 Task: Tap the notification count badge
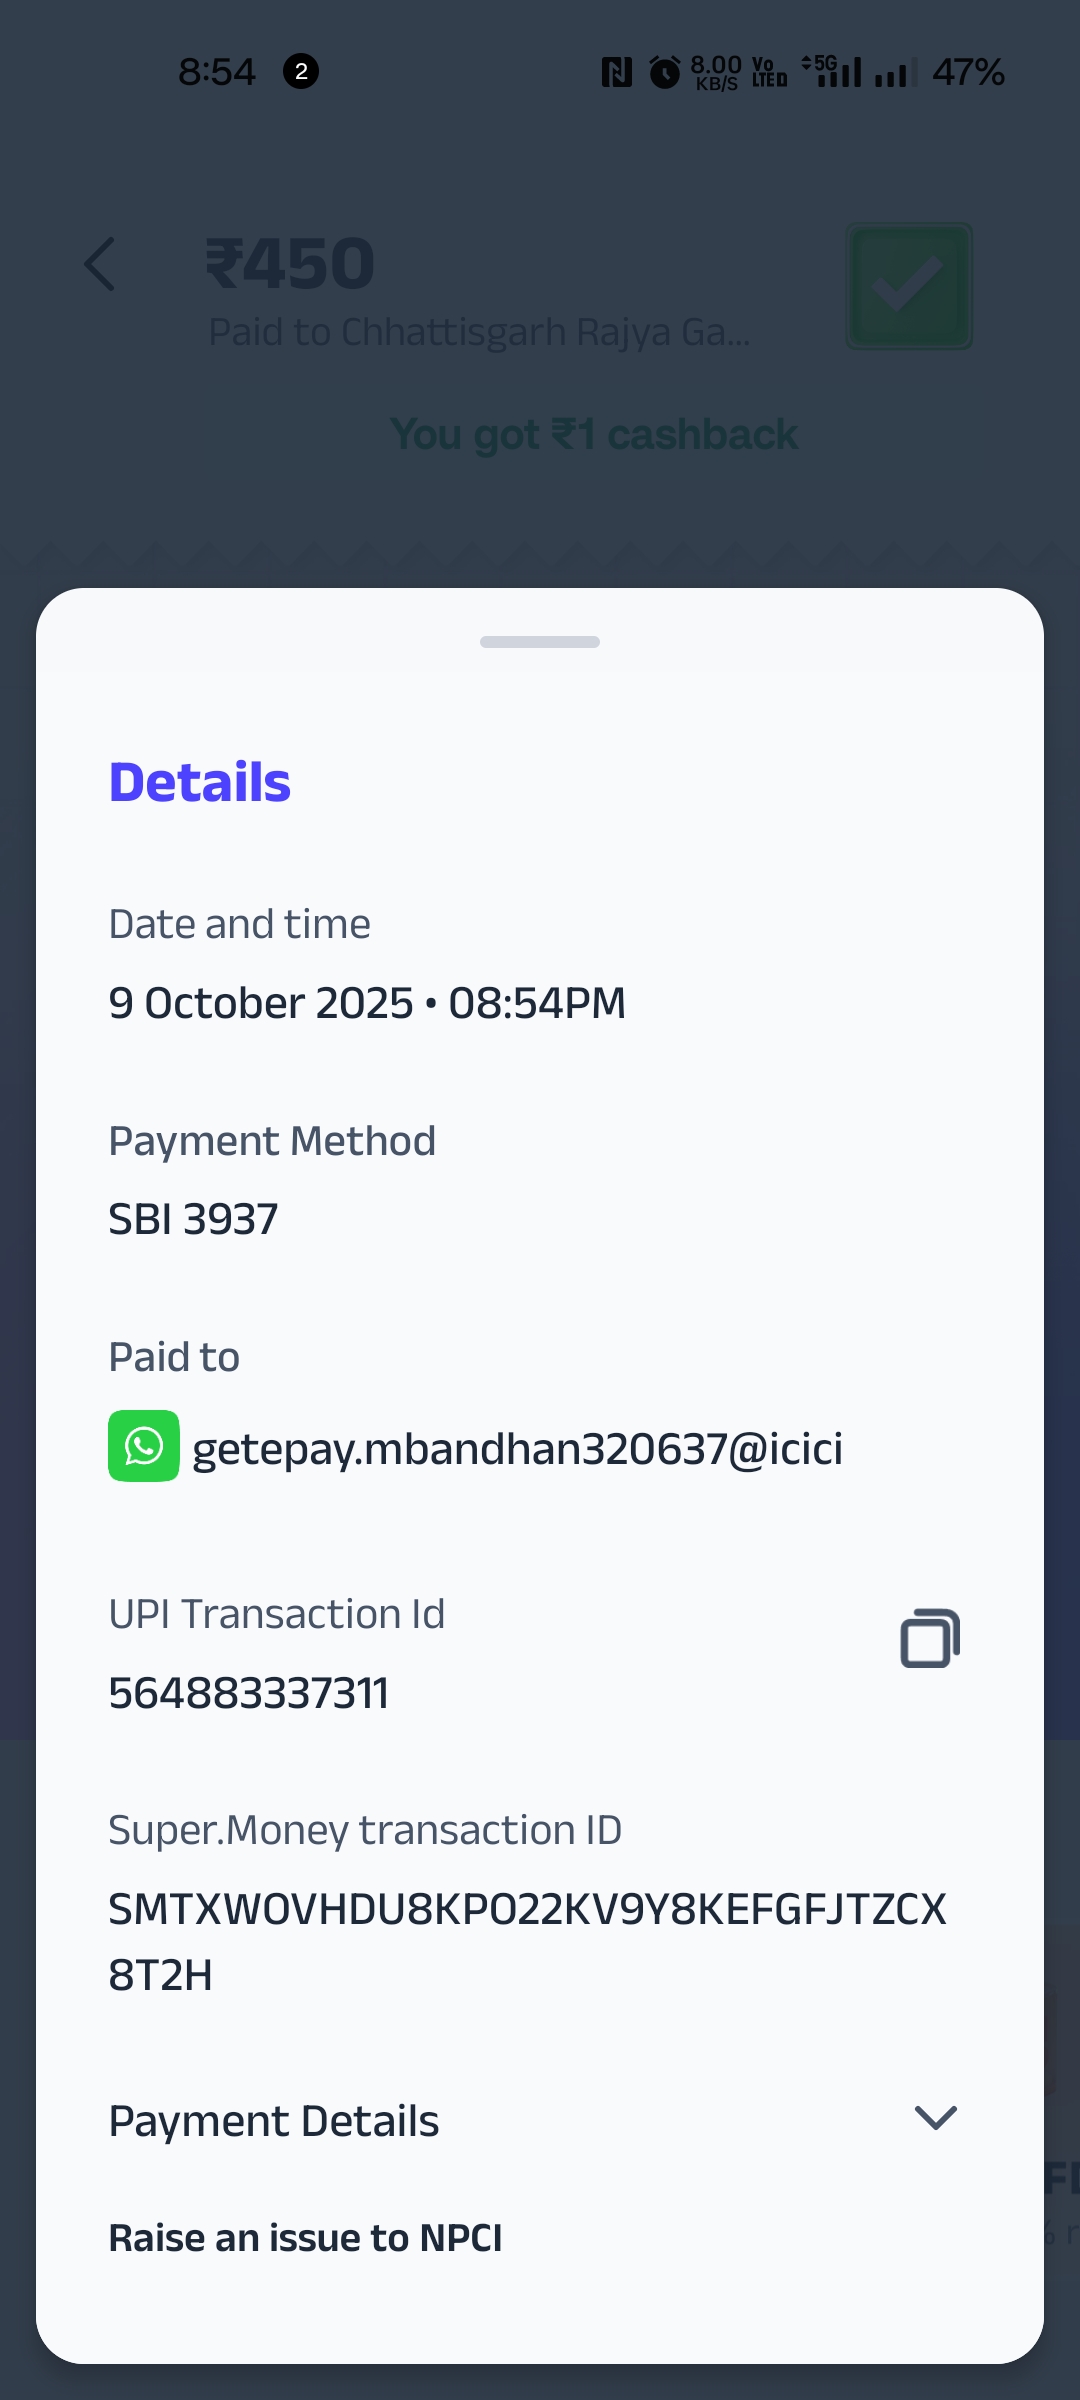coord(301,72)
